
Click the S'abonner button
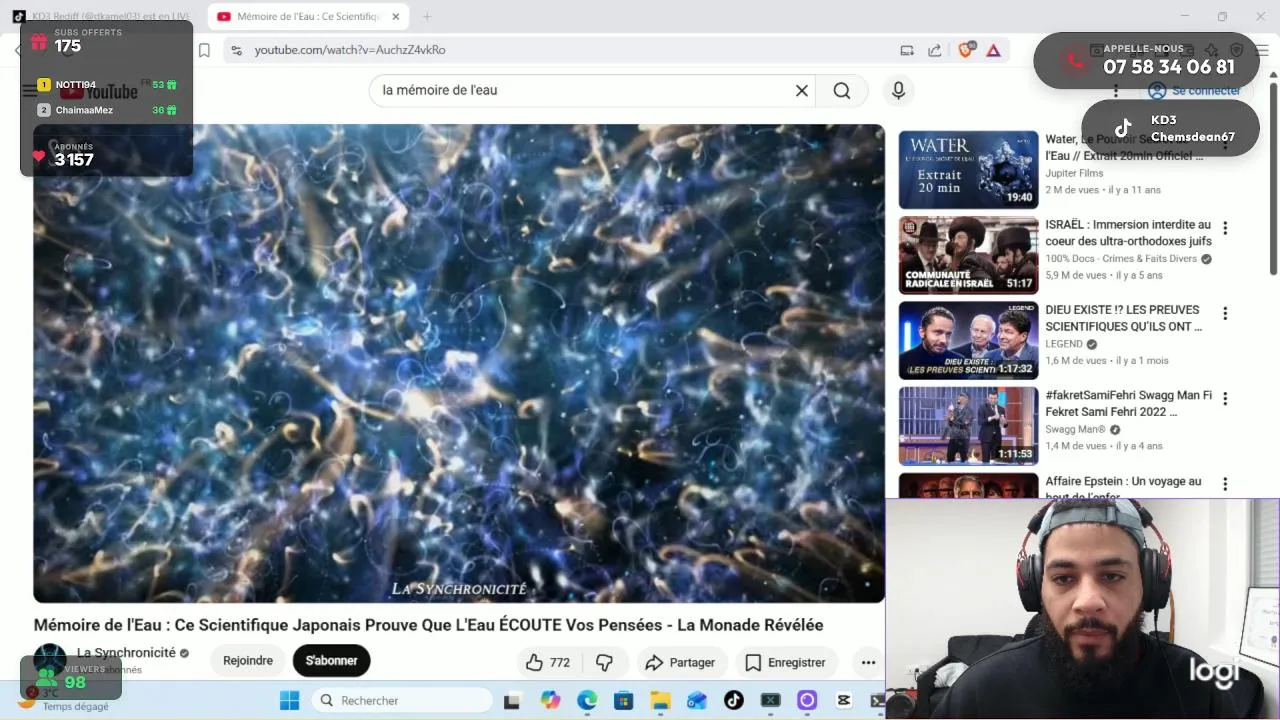(x=331, y=661)
